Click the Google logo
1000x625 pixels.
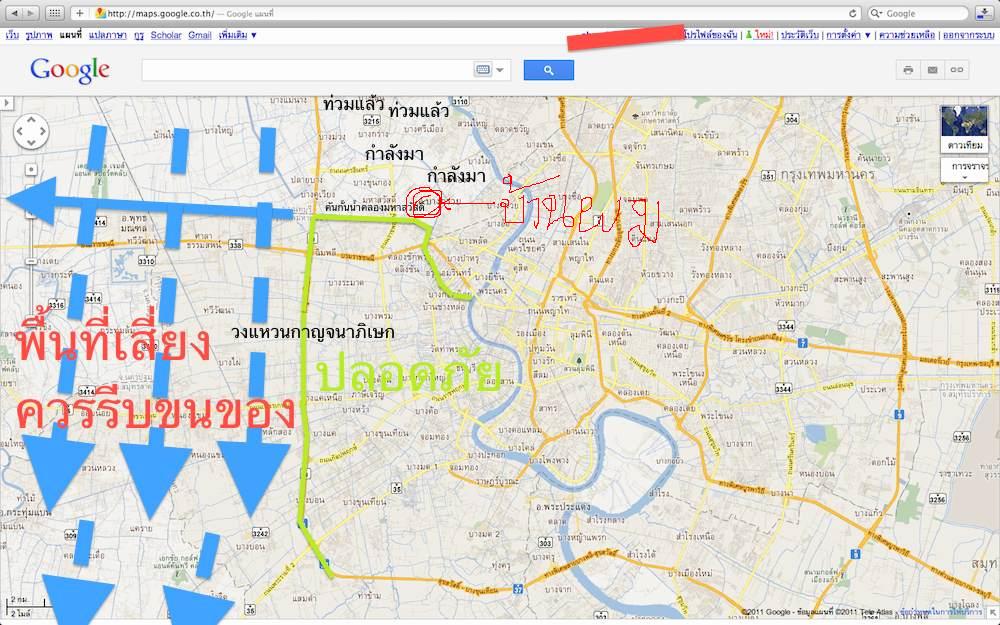70,70
